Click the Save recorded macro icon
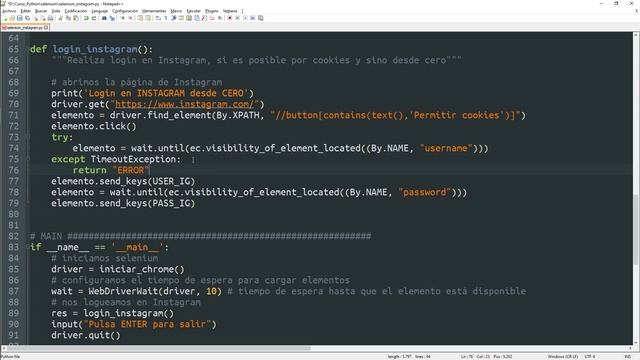 [260, 18]
